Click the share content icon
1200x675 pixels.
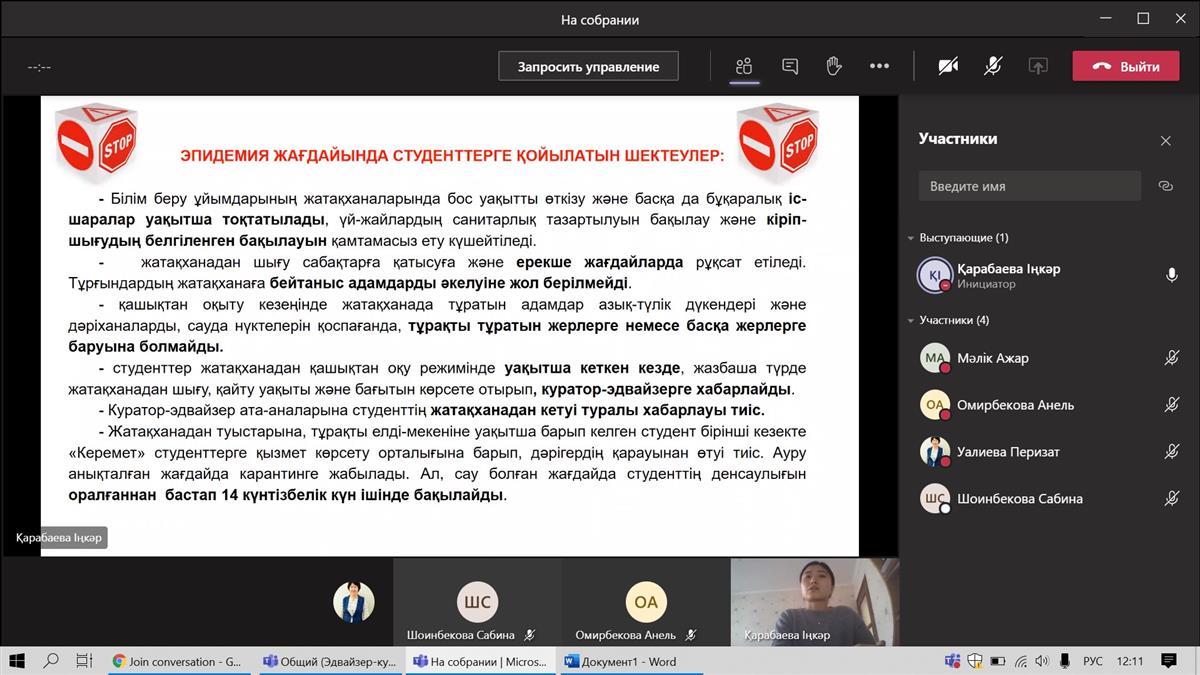(1038, 66)
